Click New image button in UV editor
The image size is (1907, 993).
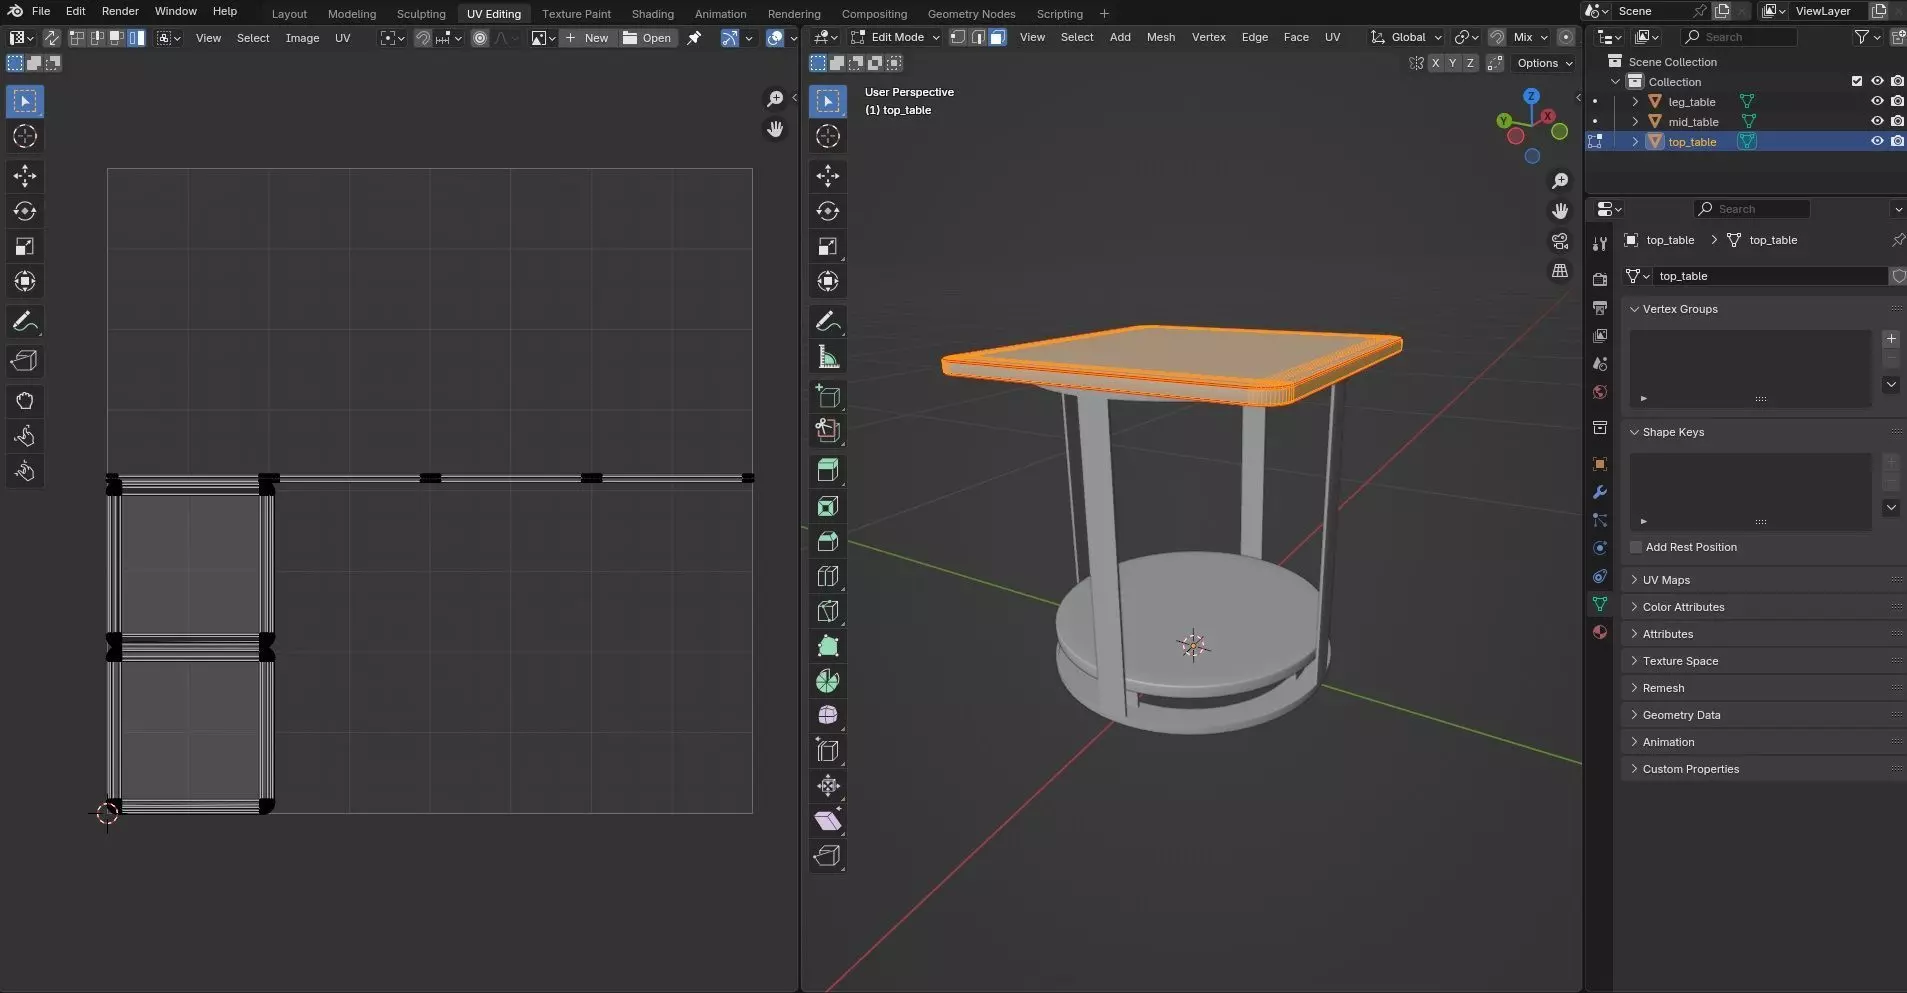coord(587,38)
